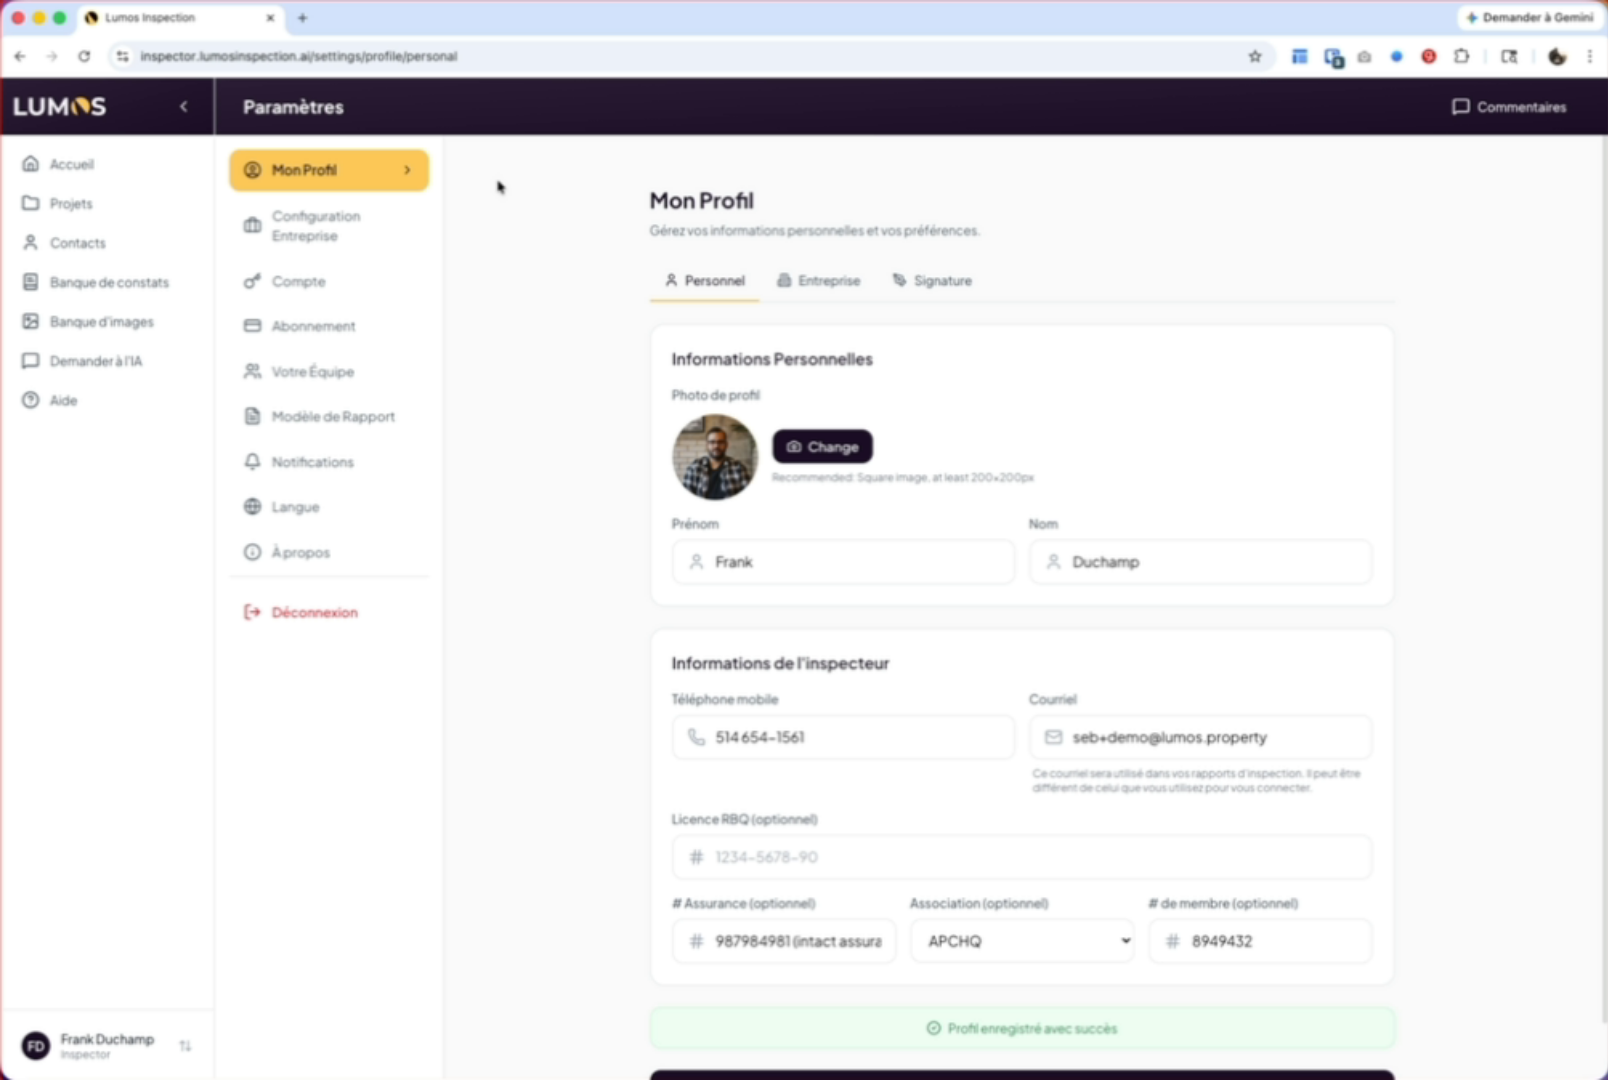This screenshot has height=1080, width=1608.
Task: Click the Licence RBQ field
Action: 1022,857
